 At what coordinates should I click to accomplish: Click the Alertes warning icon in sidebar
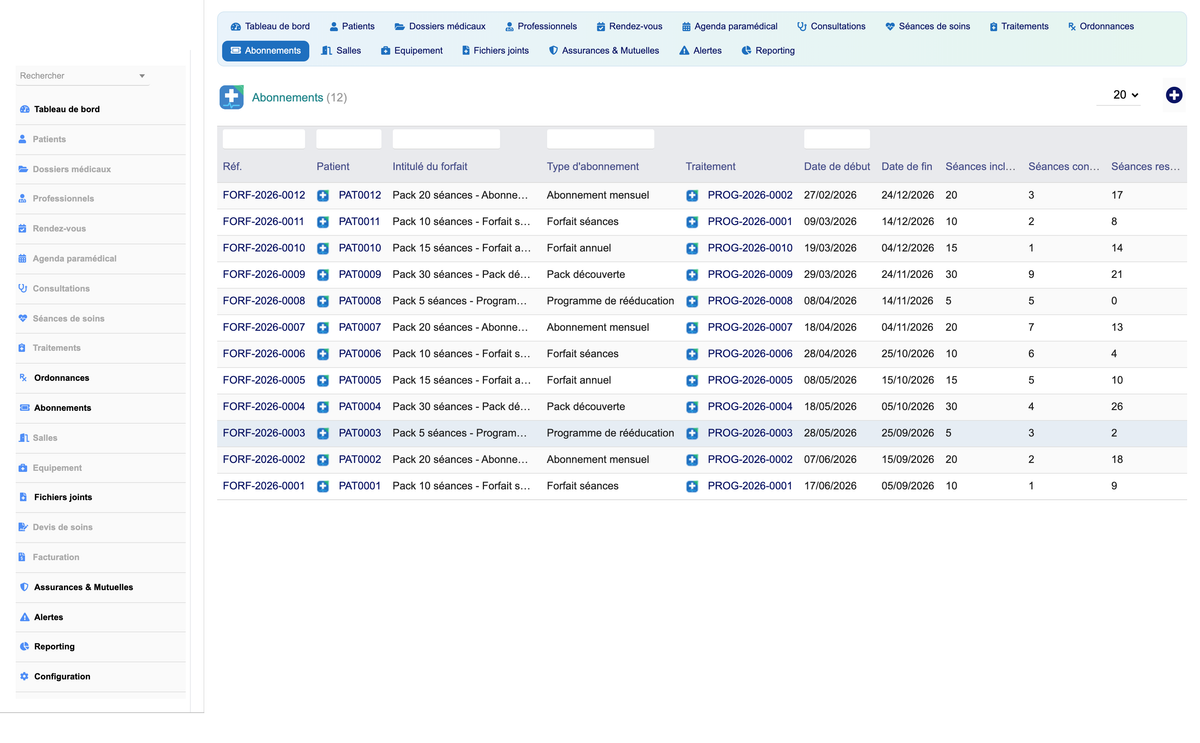pos(24,617)
